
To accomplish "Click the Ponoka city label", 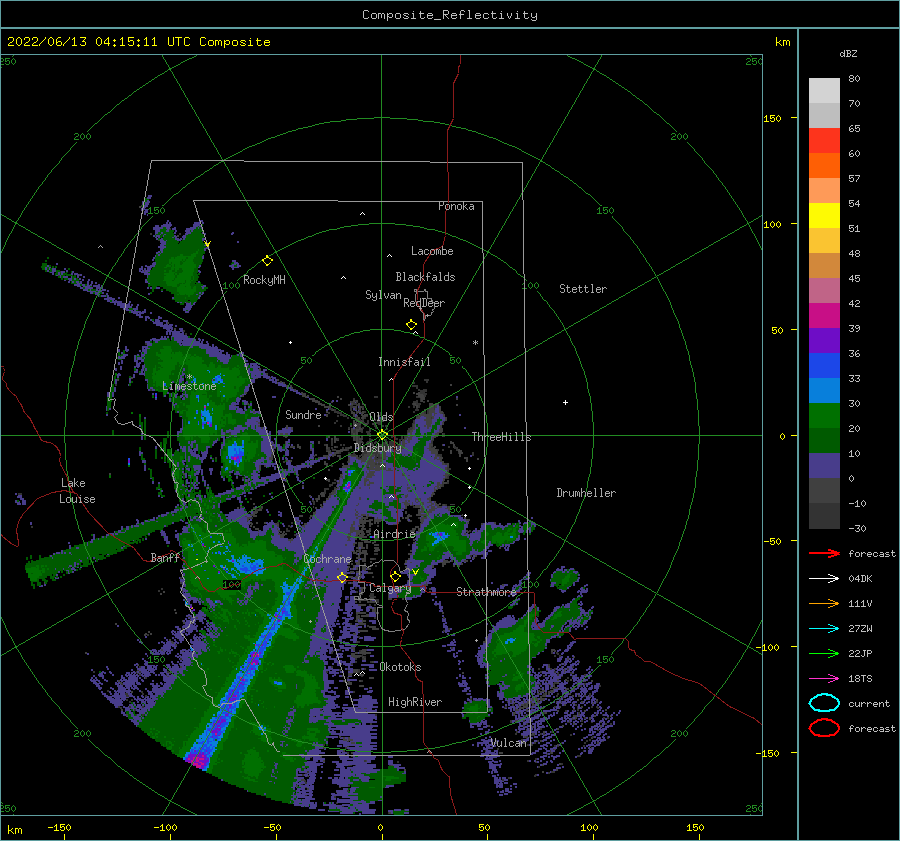I will [456, 206].
